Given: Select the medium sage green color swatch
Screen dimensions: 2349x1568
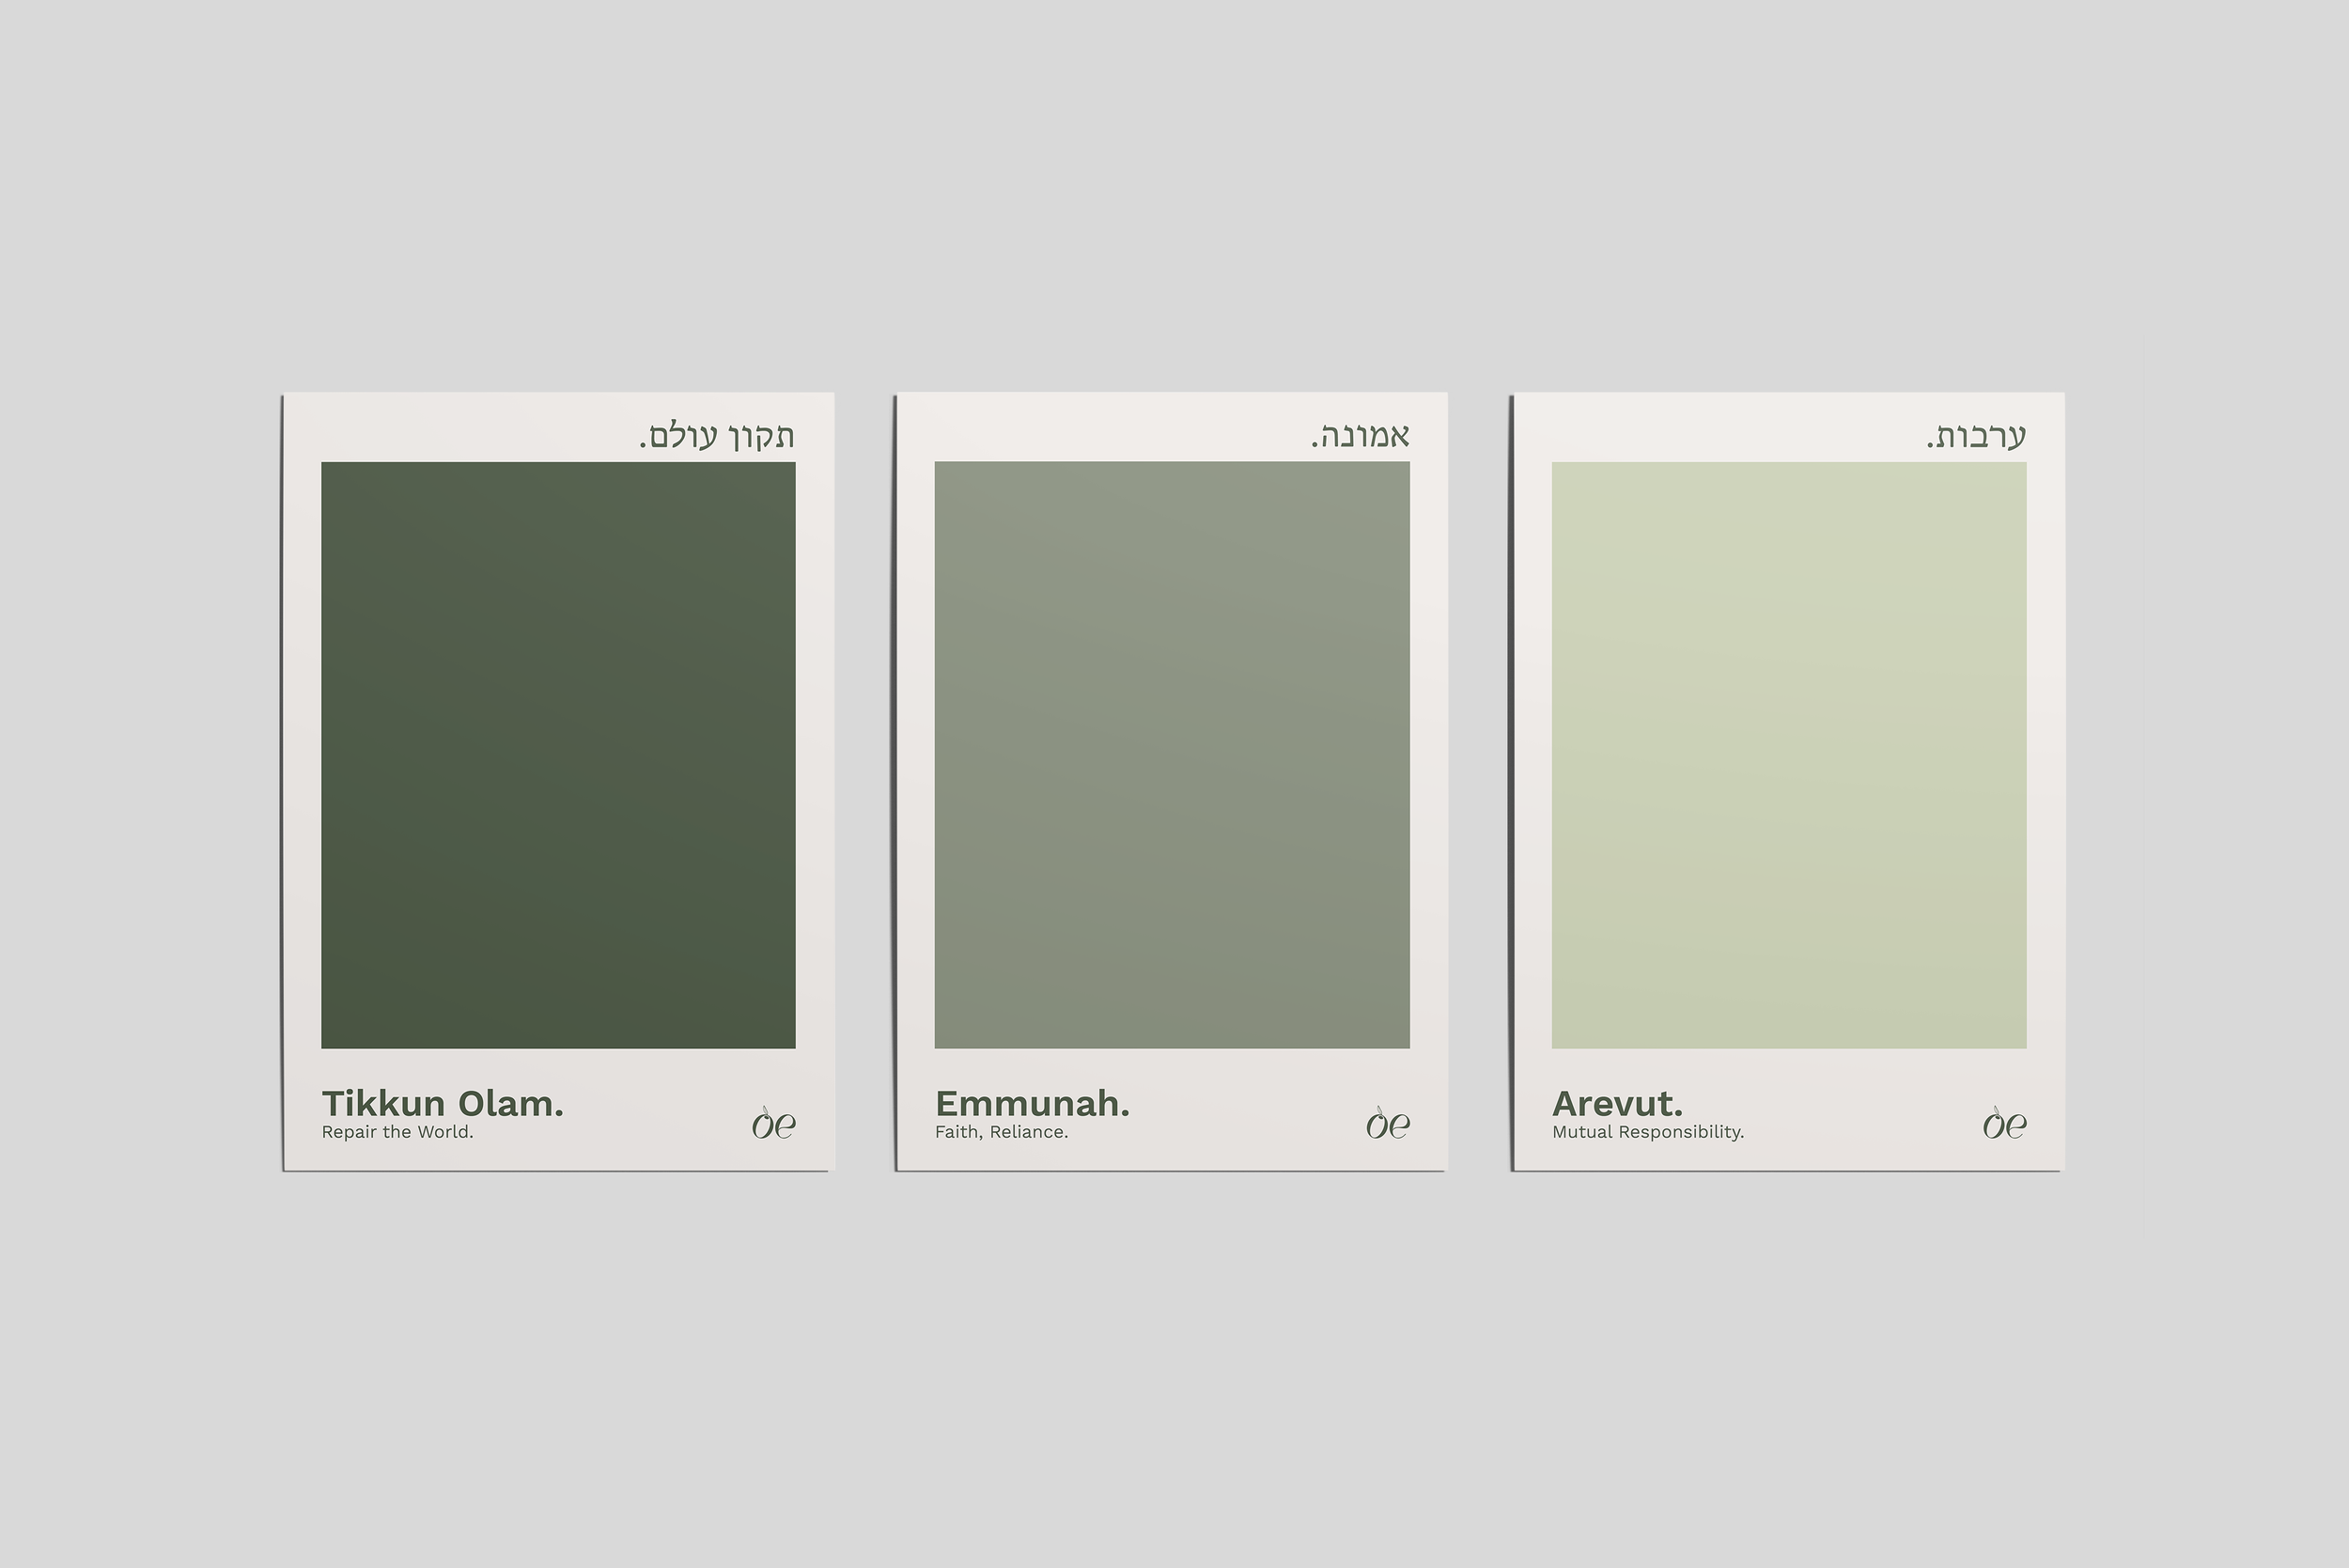Looking at the screenshot, I should (x=1172, y=755).
